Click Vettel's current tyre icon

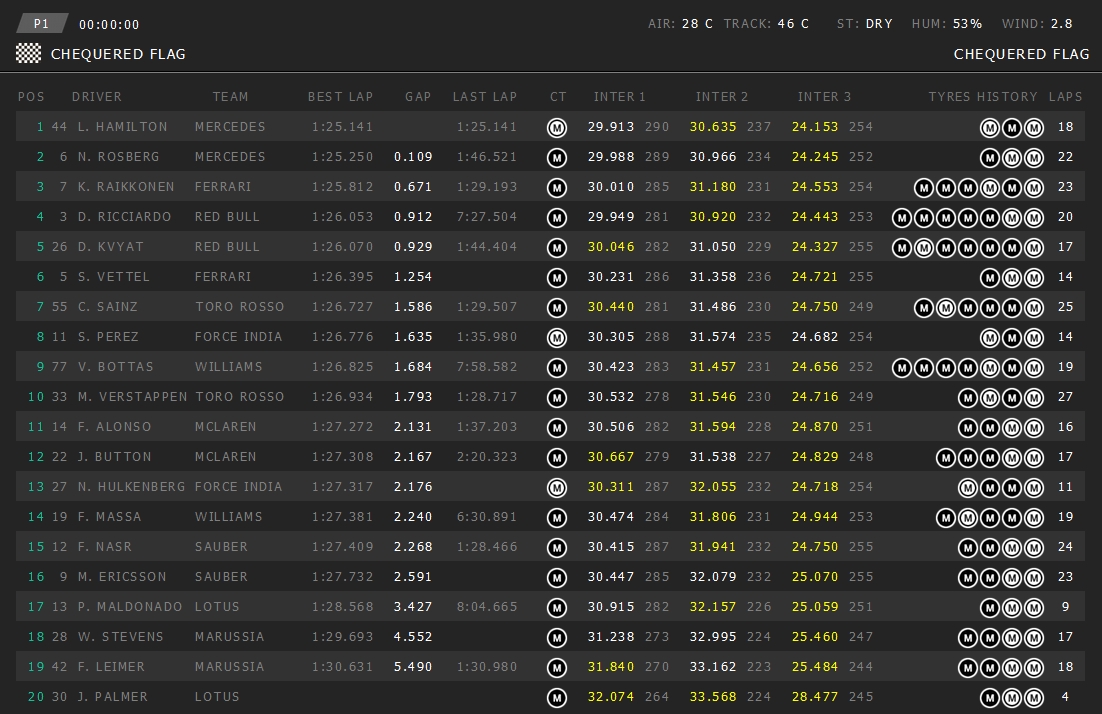(x=557, y=278)
